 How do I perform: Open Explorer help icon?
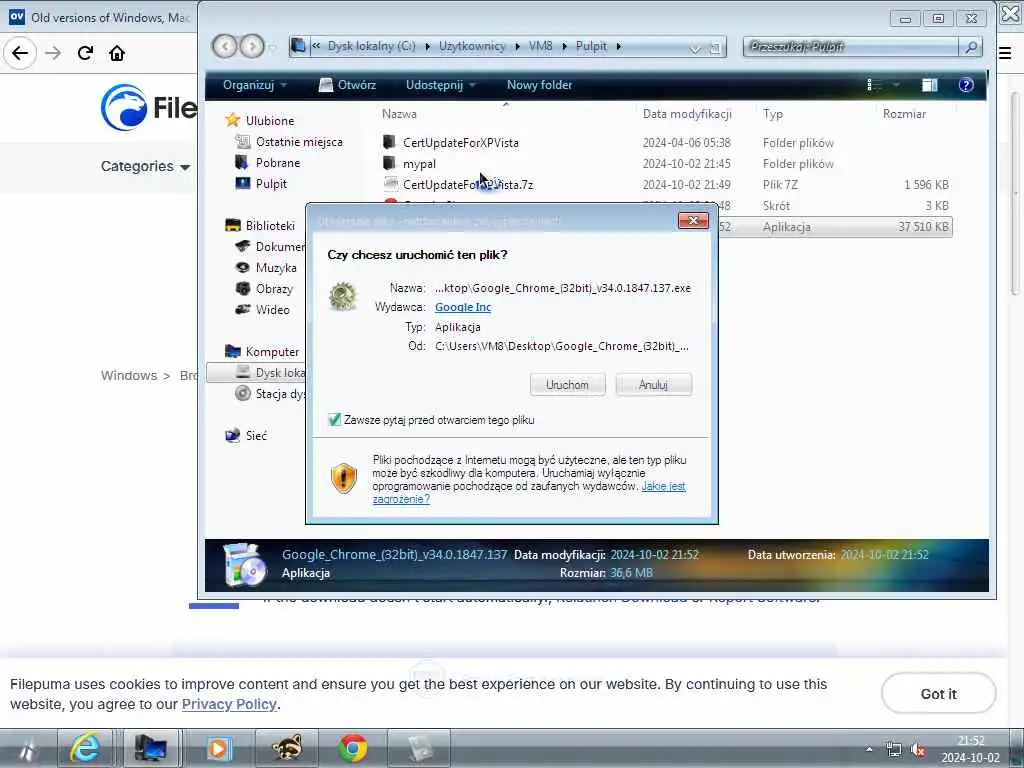click(x=966, y=85)
